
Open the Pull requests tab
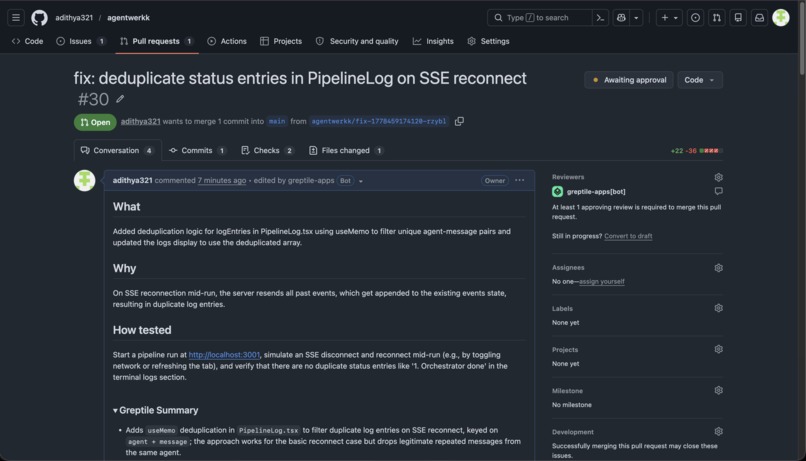click(x=156, y=41)
